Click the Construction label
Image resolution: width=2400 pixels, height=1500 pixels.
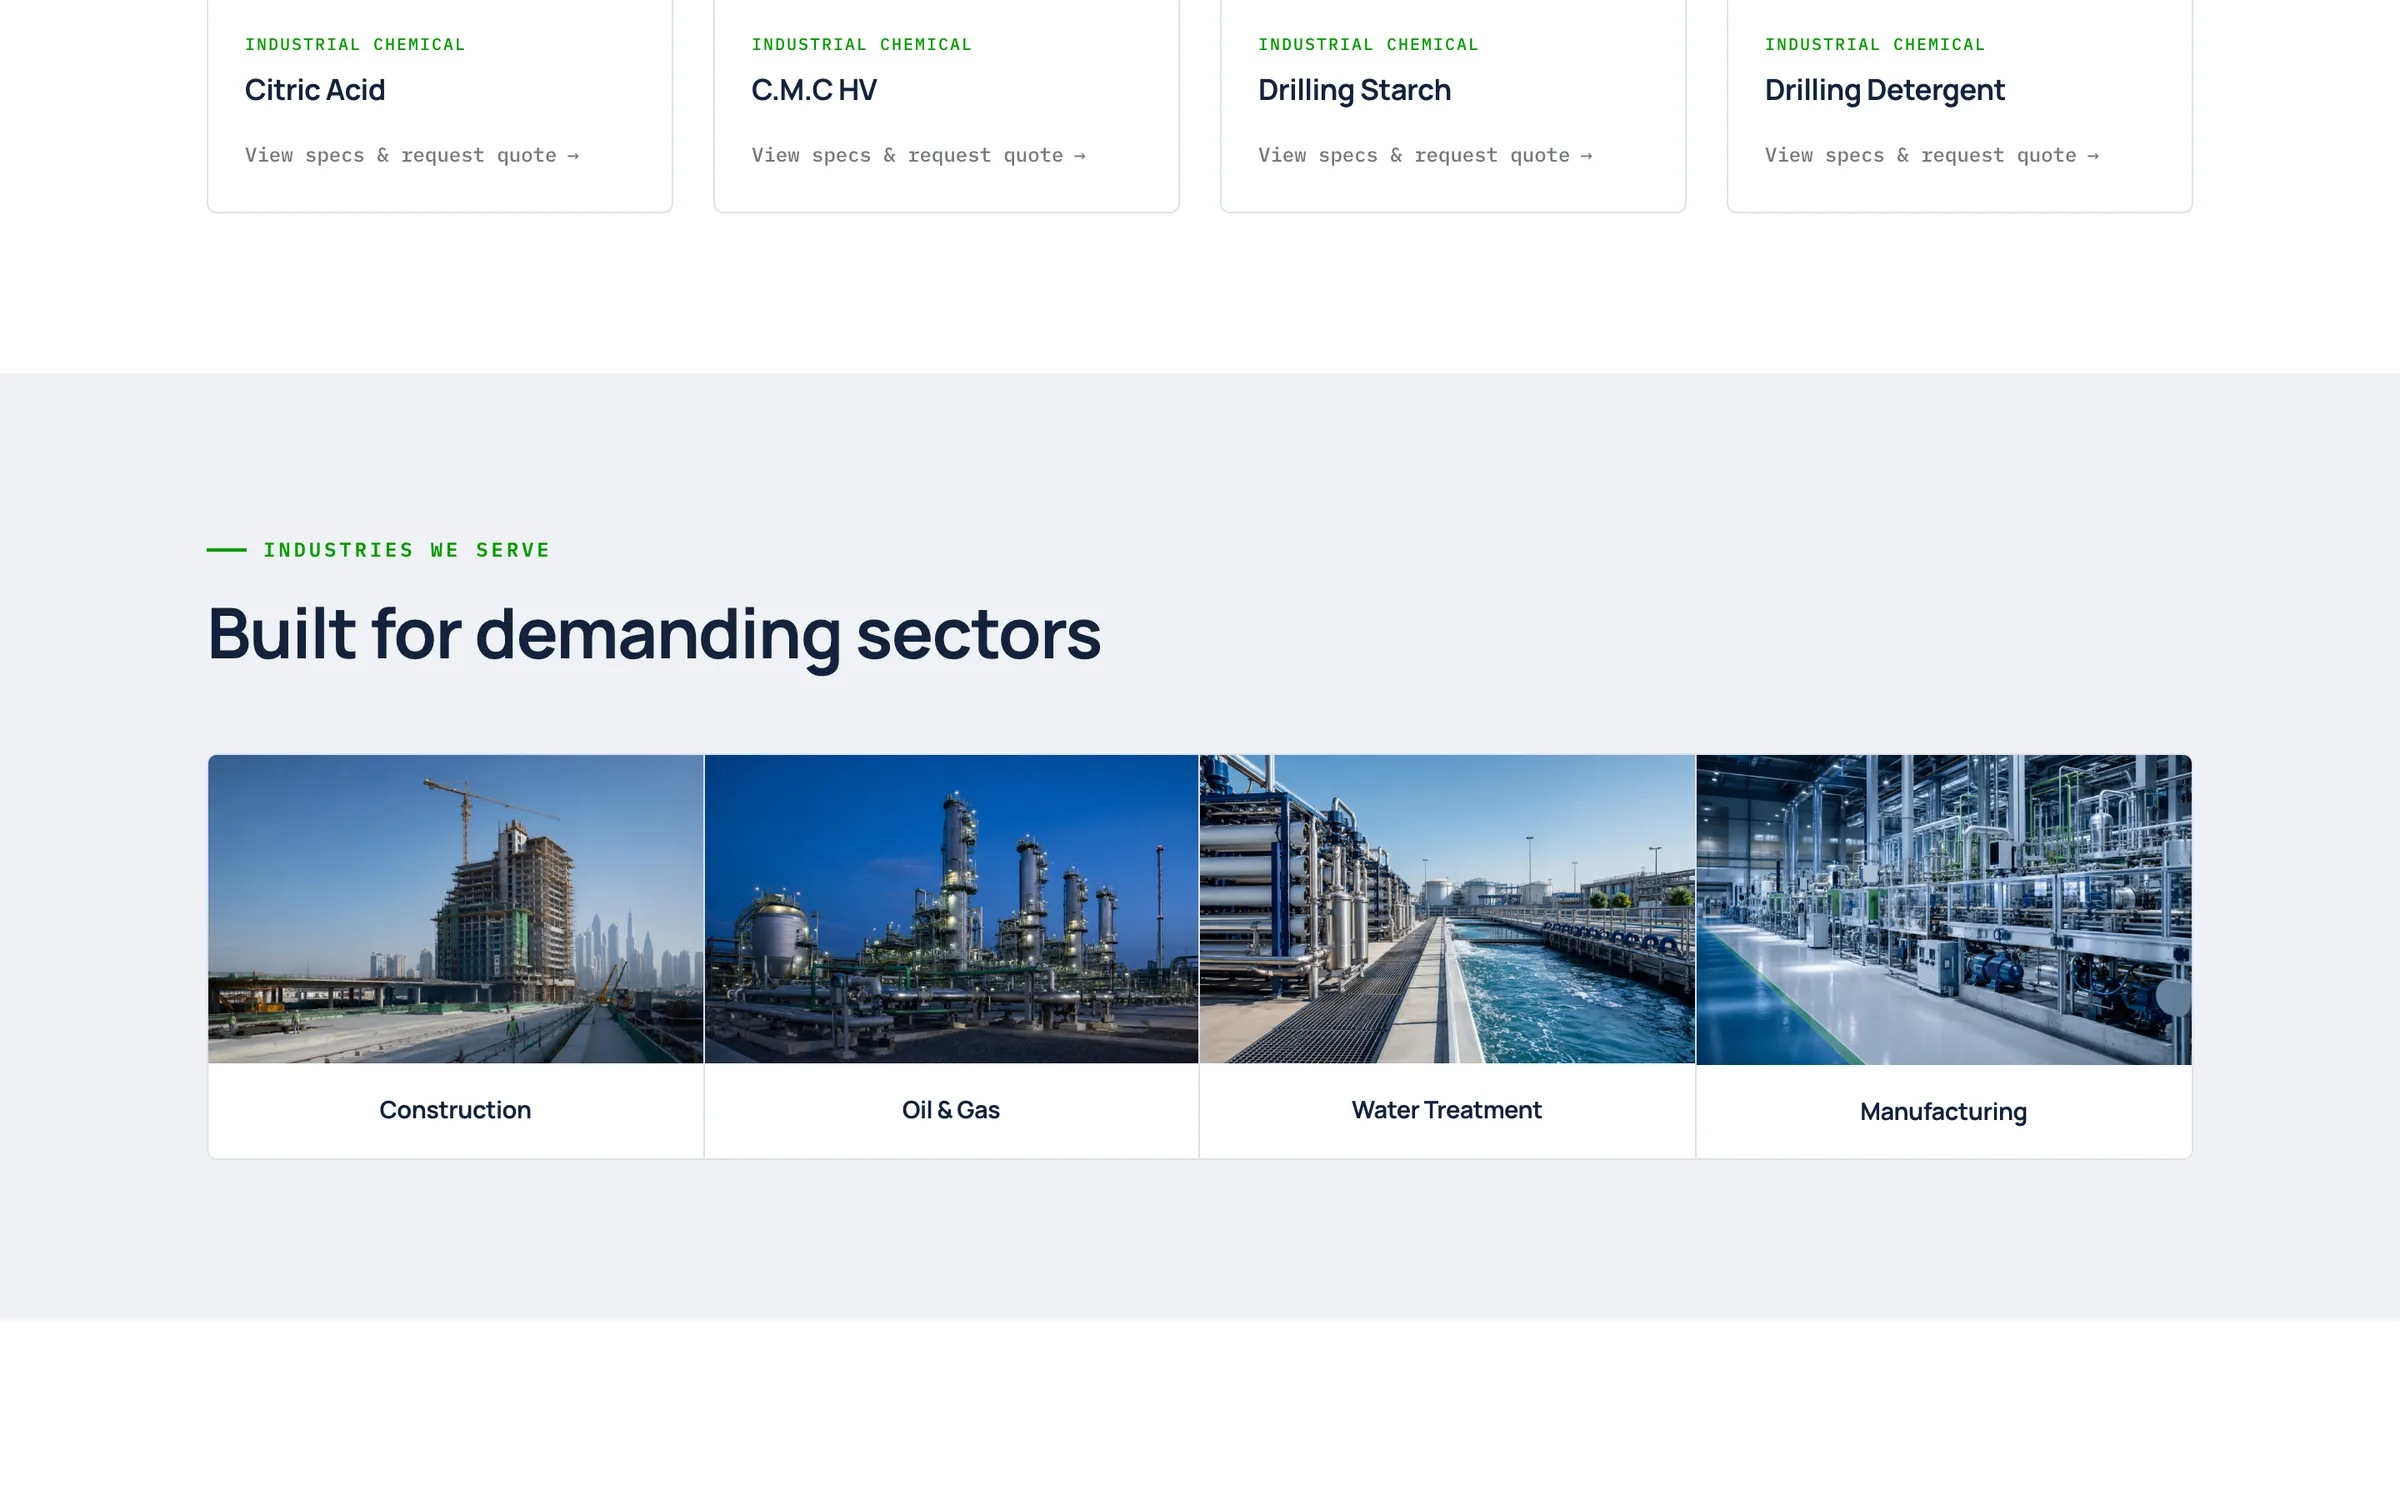pyautogui.click(x=455, y=1110)
